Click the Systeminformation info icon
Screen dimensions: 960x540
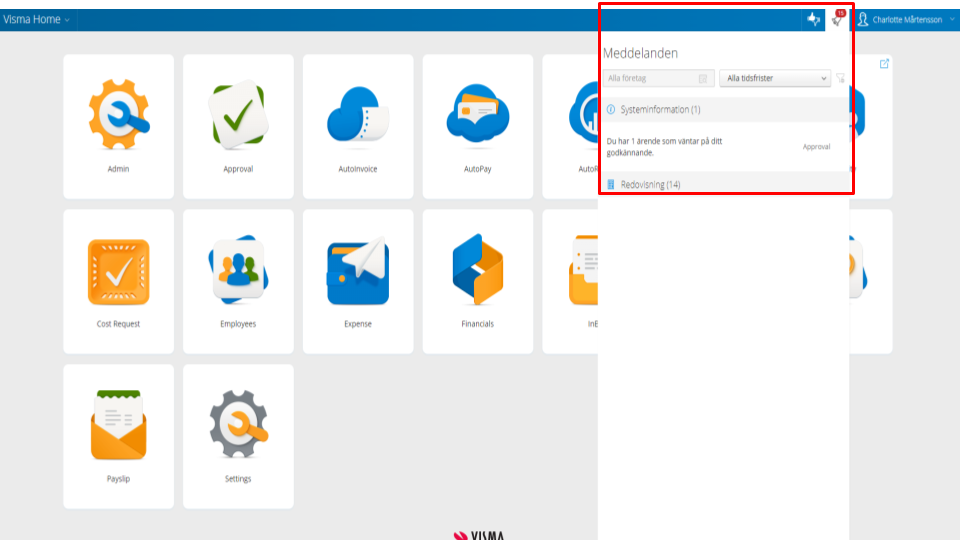click(x=610, y=110)
